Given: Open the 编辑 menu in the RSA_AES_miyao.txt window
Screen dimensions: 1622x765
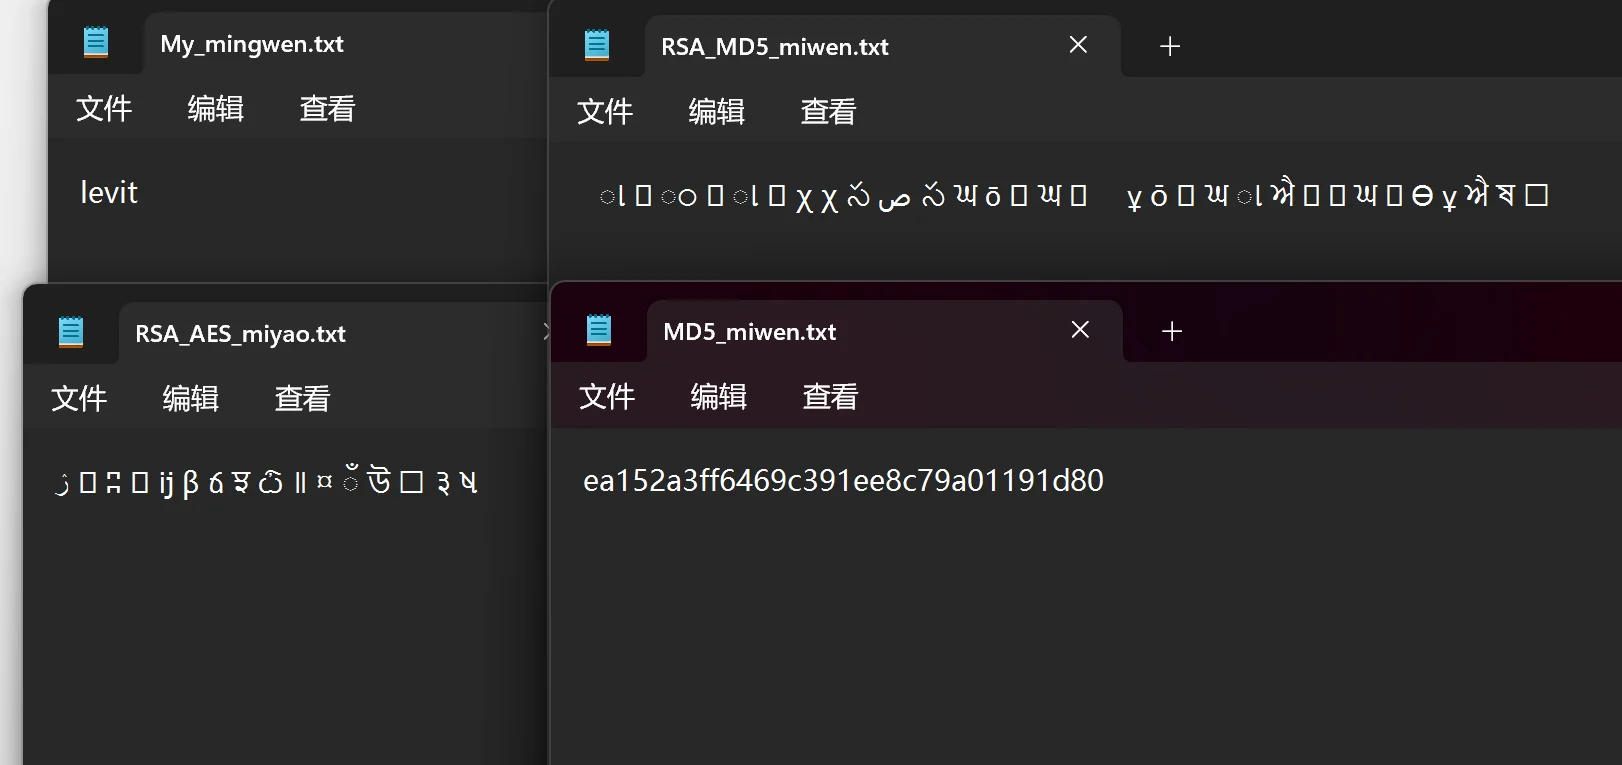Looking at the screenshot, I should pos(191,399).
